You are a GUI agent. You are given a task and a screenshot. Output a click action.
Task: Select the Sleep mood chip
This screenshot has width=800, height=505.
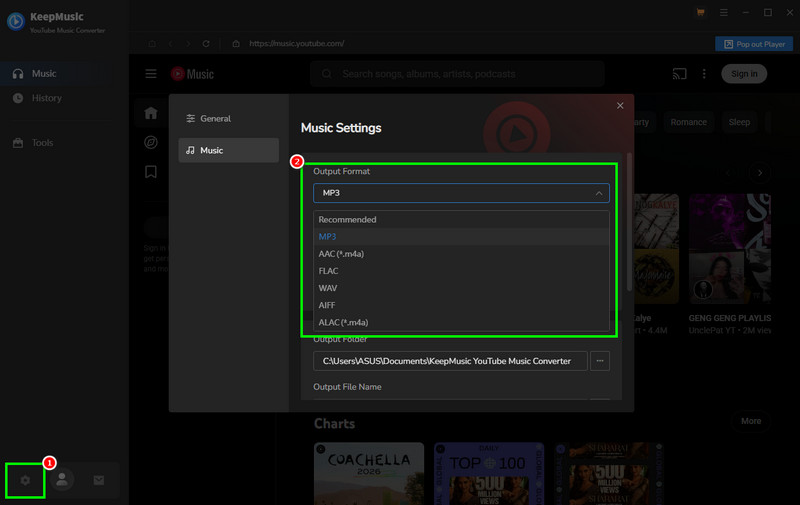[739, 122]
